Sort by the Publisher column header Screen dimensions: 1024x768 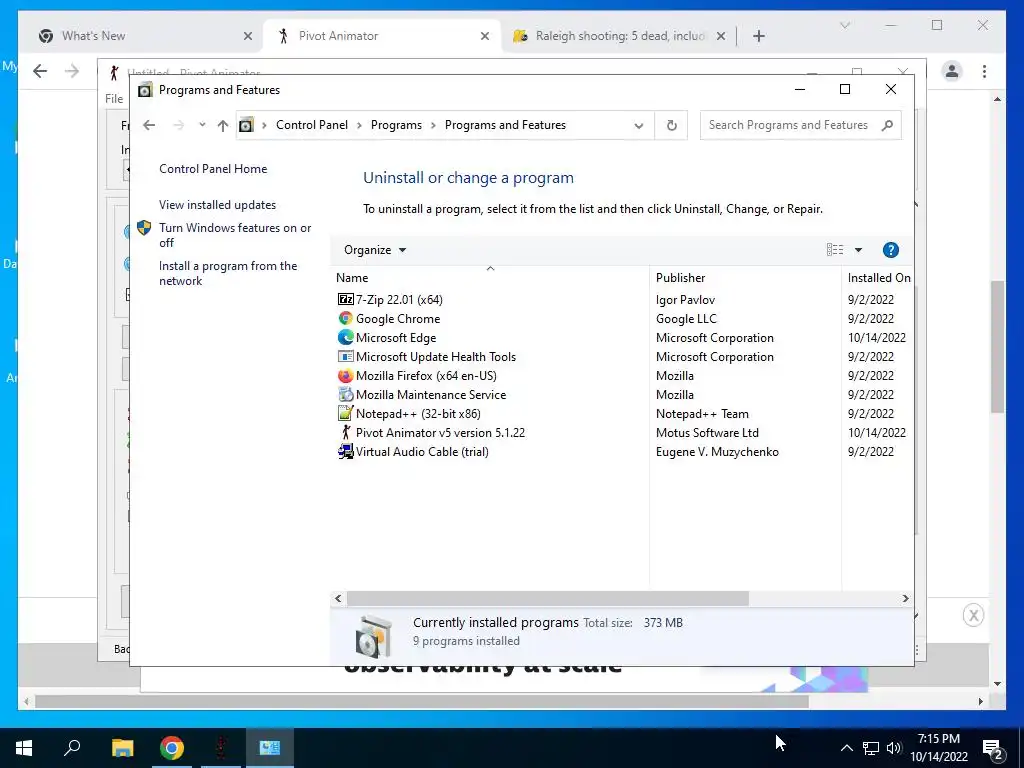point(744,278)
